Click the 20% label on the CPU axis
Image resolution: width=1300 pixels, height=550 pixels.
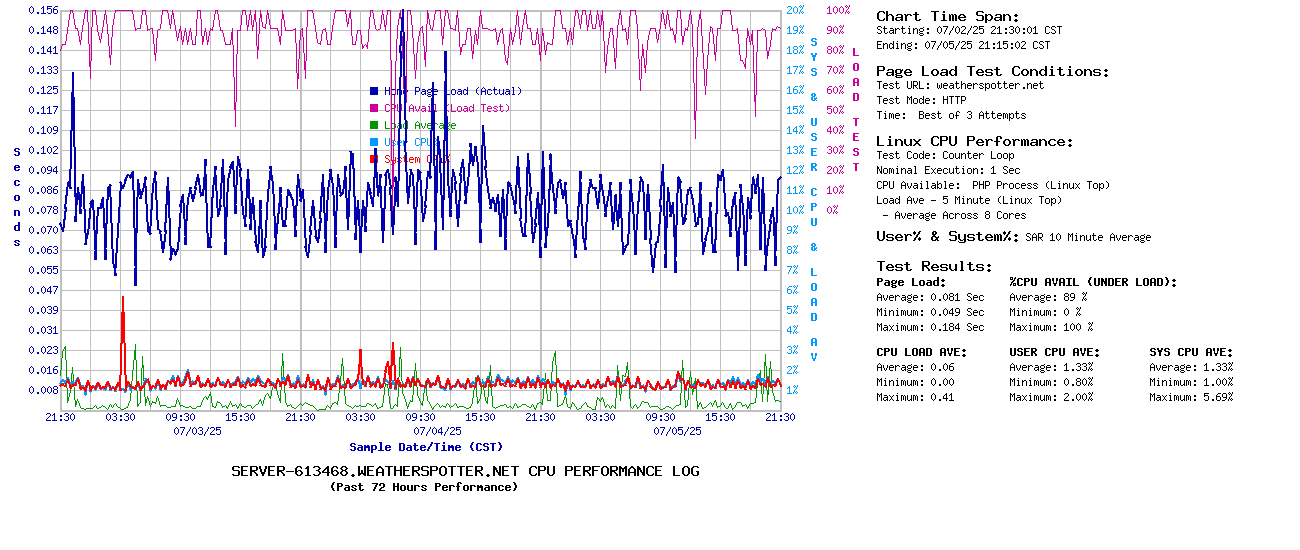coord(795,10)
